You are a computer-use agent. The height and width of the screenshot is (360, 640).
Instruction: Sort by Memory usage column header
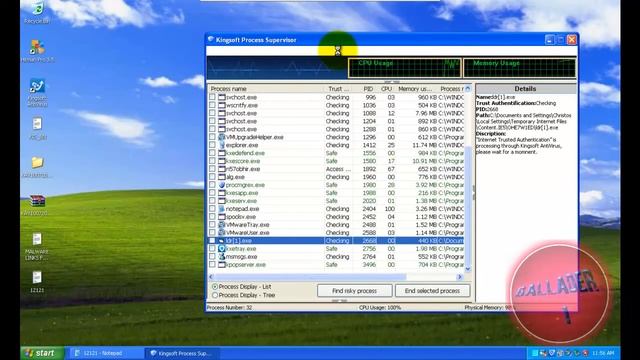[x=415, y=89]
